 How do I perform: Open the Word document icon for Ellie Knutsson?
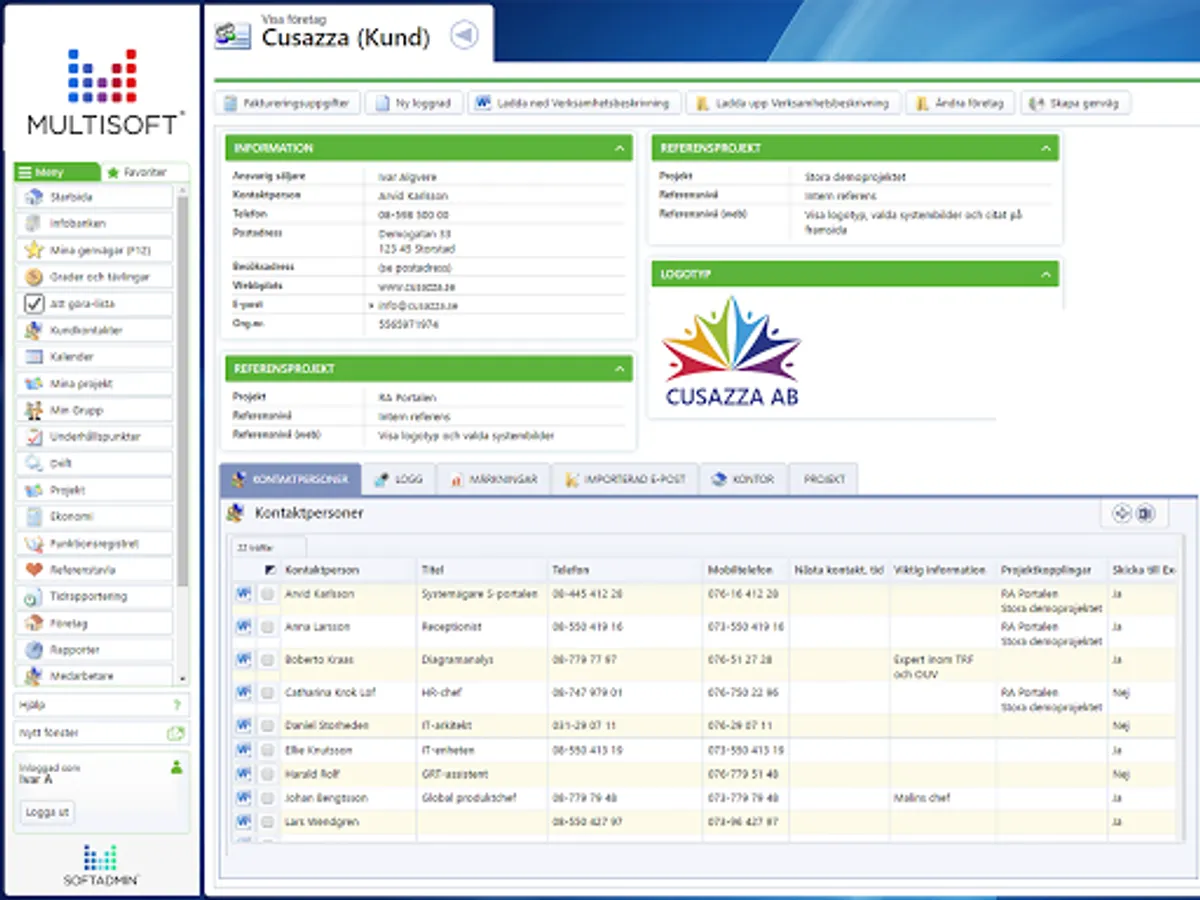(x=243, y=749)
